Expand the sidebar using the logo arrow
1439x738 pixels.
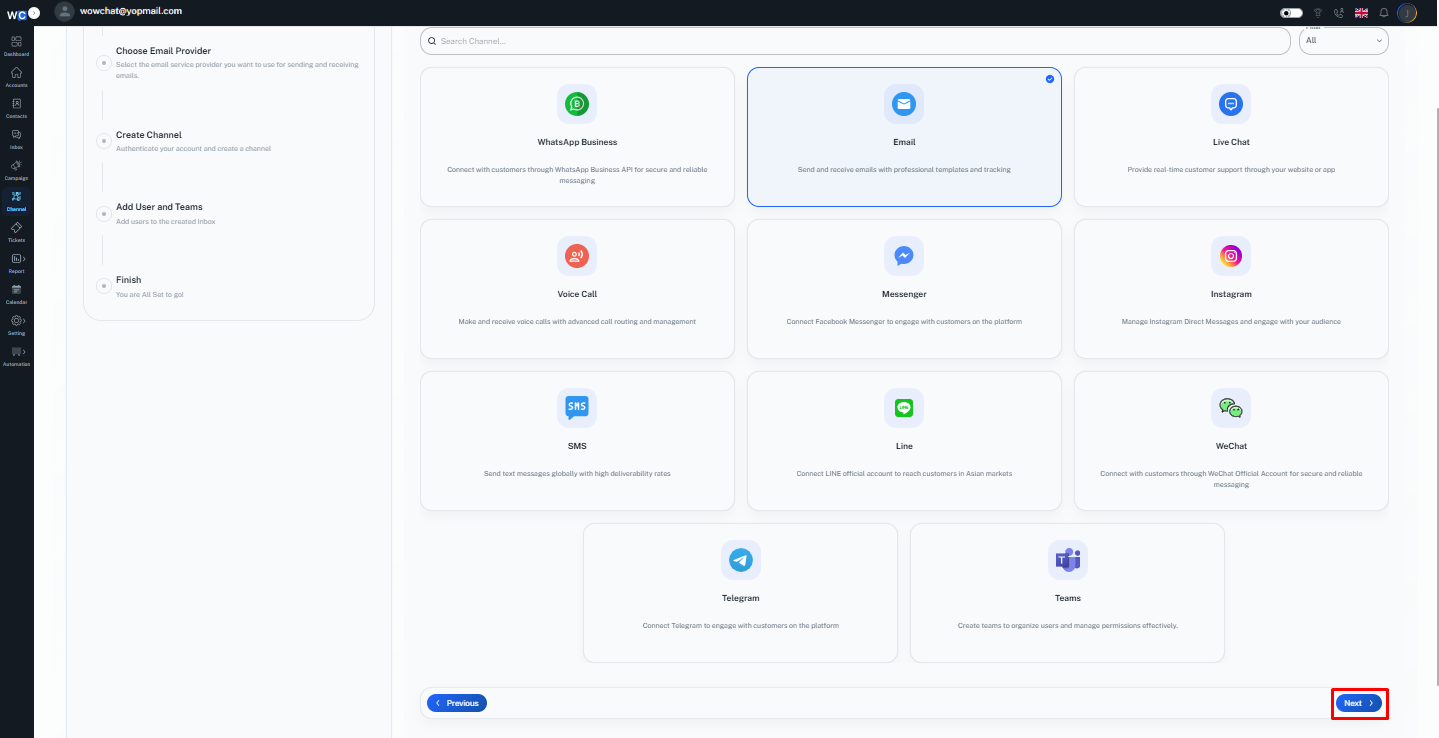pos(34,13)
